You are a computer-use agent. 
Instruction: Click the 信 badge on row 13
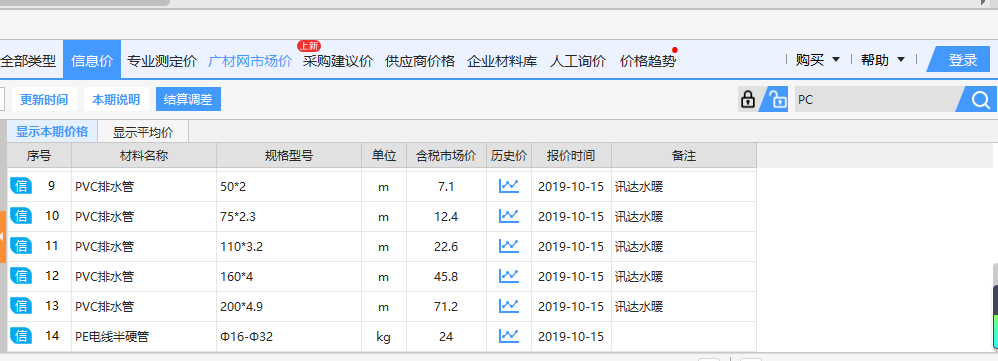21,306
